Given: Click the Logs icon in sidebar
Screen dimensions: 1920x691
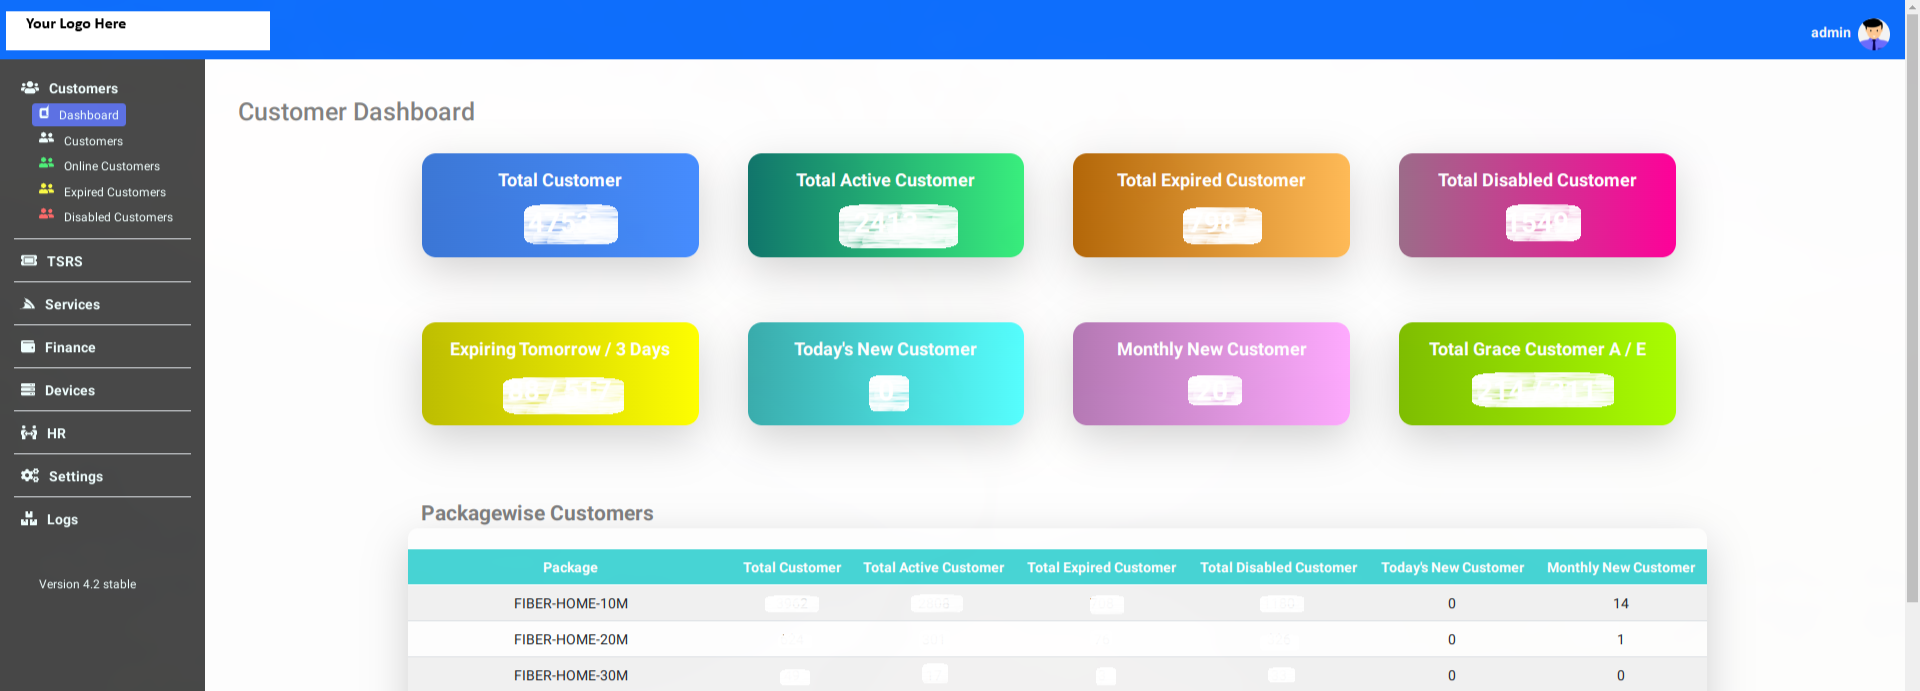Looking at the screenshot, I should (x=29, y=519).
